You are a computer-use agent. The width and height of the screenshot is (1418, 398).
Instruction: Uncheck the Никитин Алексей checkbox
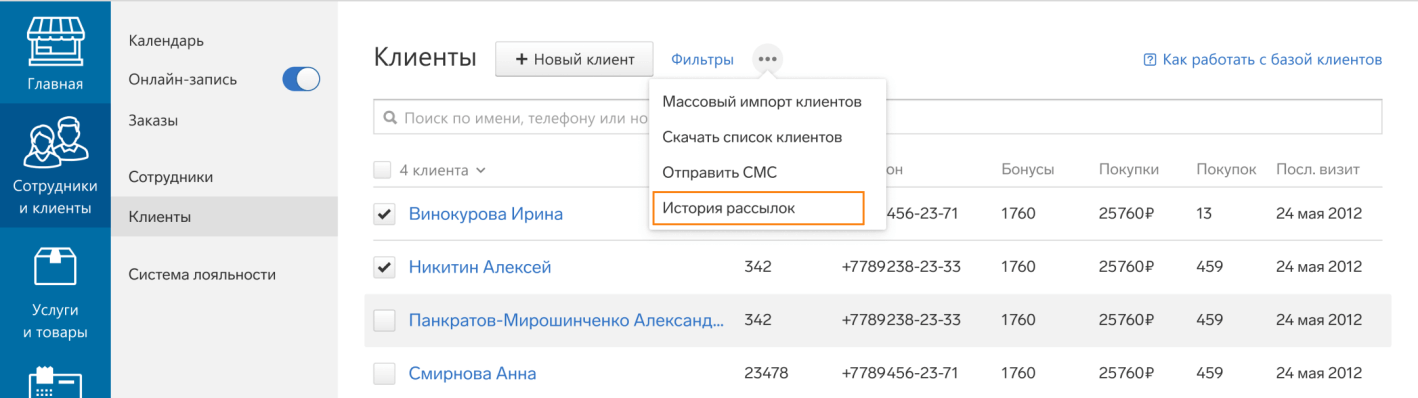click(384, 267)
